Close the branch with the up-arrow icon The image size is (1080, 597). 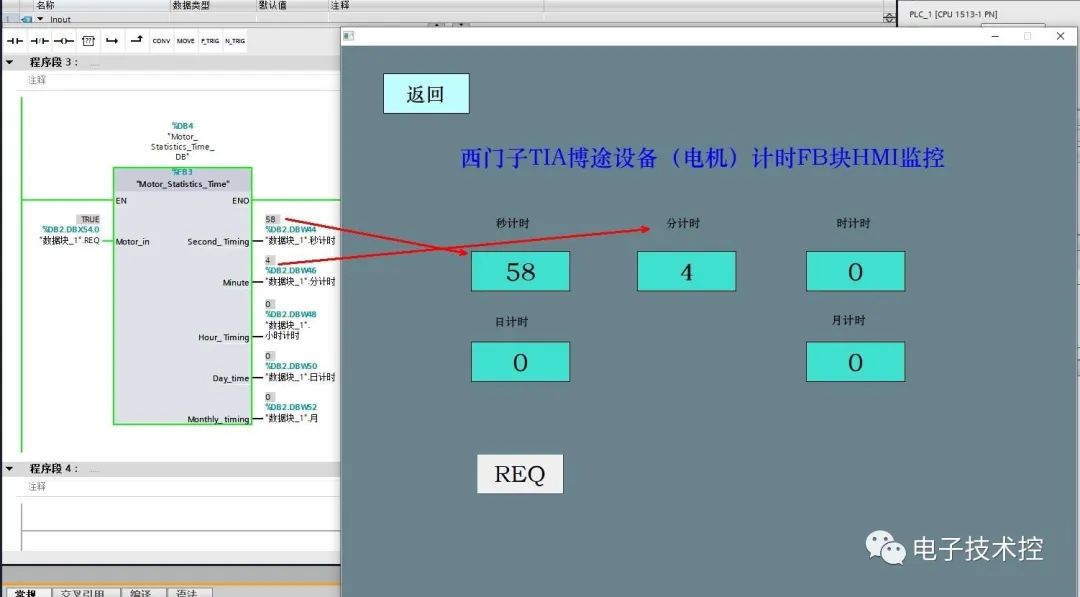point(136,40)
